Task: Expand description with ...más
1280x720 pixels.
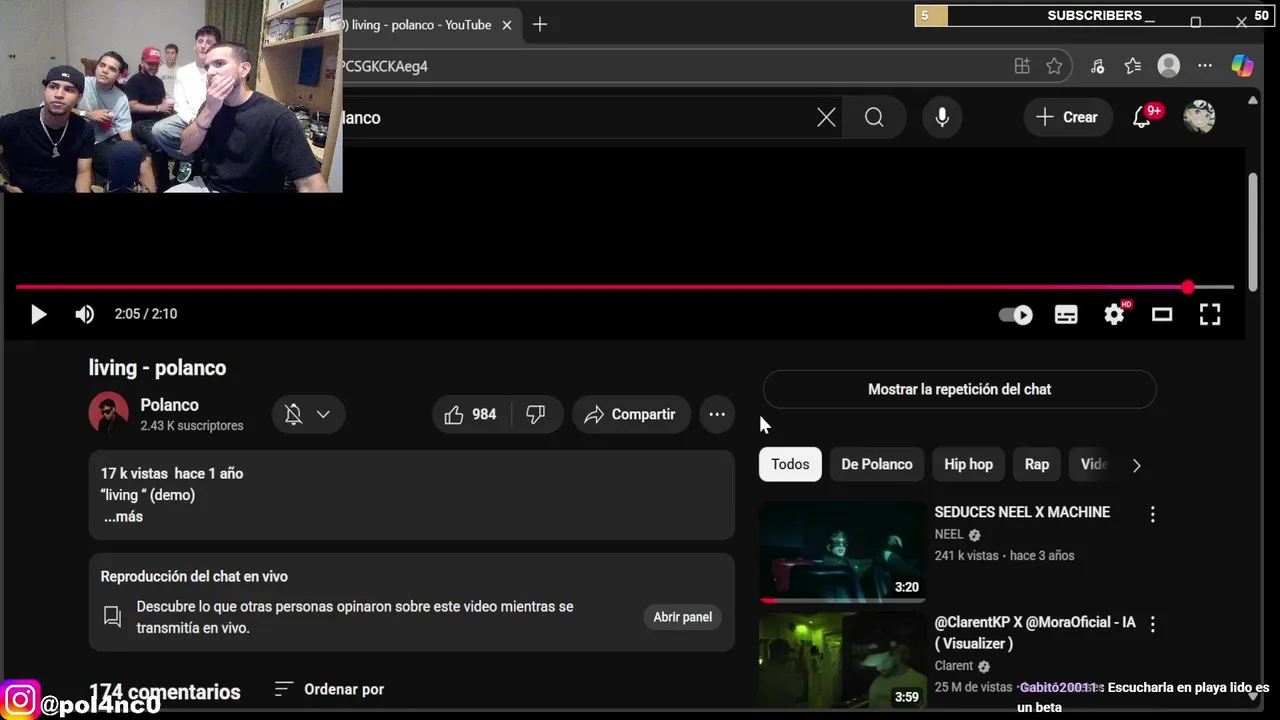Action: [x=123, y=517]
